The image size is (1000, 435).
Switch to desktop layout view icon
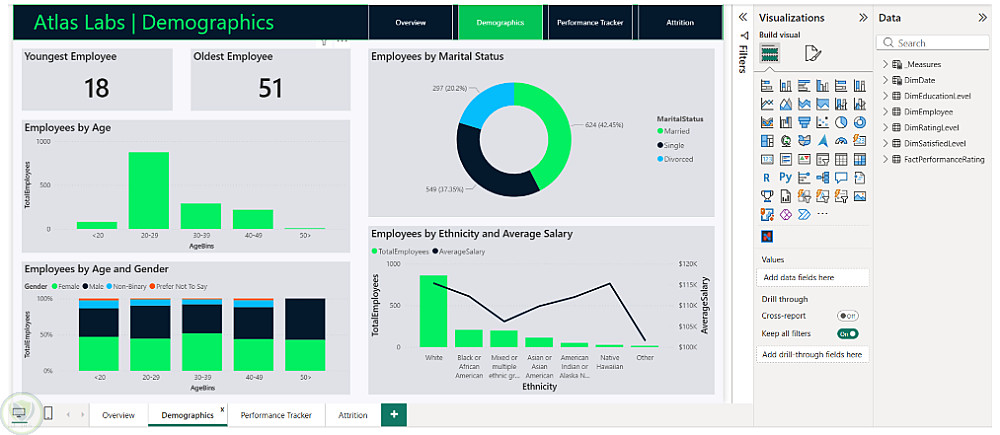[20, 414]
